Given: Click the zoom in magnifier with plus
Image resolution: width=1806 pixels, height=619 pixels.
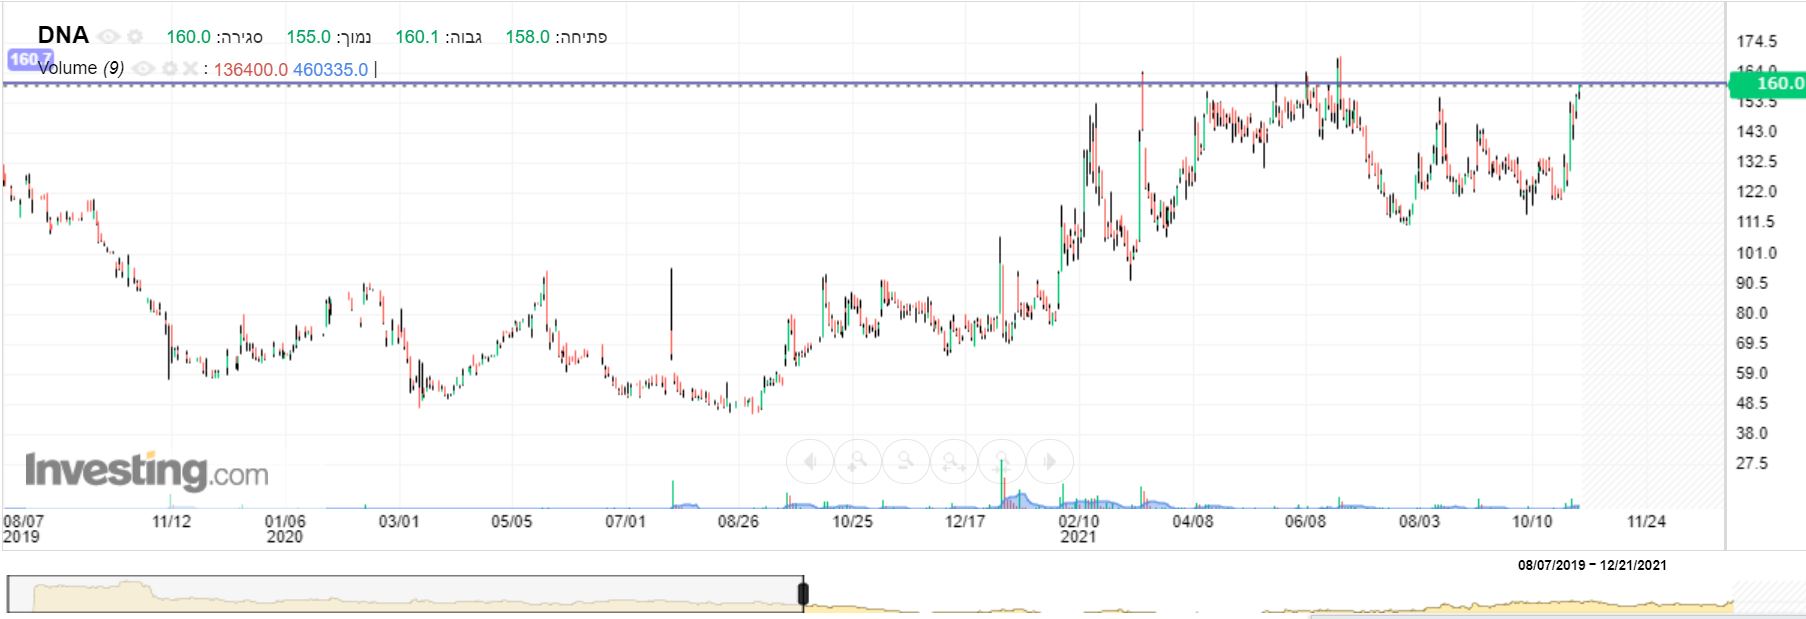Looking at the screenshot, I should click(858, 462).
